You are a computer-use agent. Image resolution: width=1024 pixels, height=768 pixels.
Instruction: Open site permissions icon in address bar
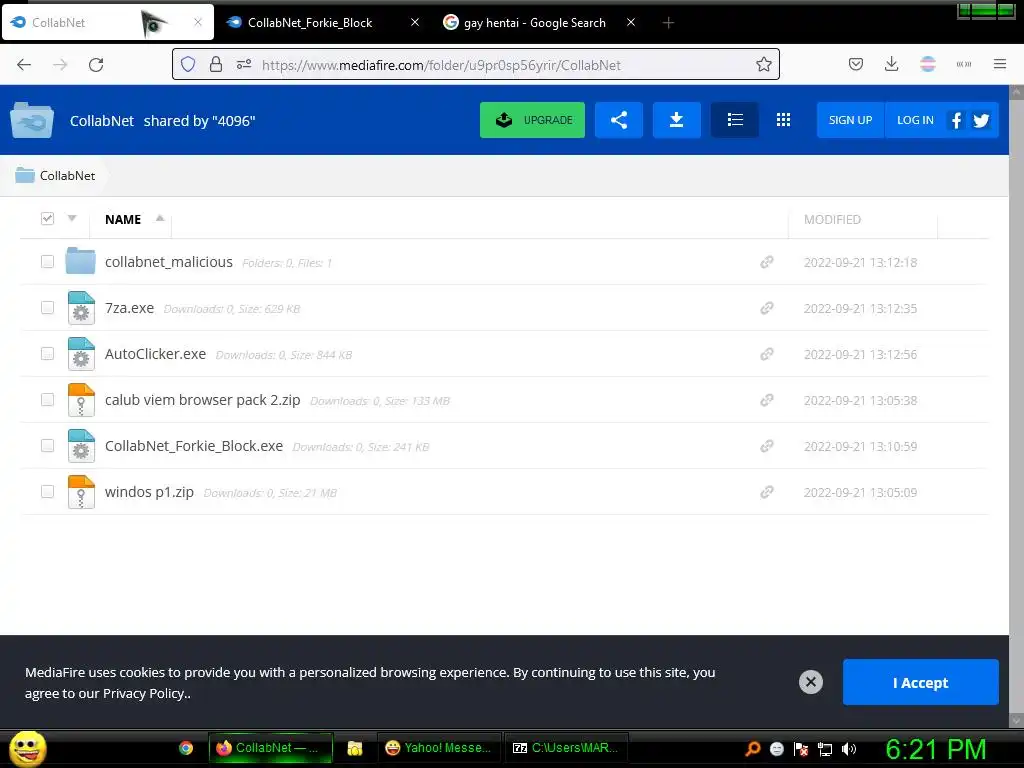pyautogui.click(x=244, y=65)
